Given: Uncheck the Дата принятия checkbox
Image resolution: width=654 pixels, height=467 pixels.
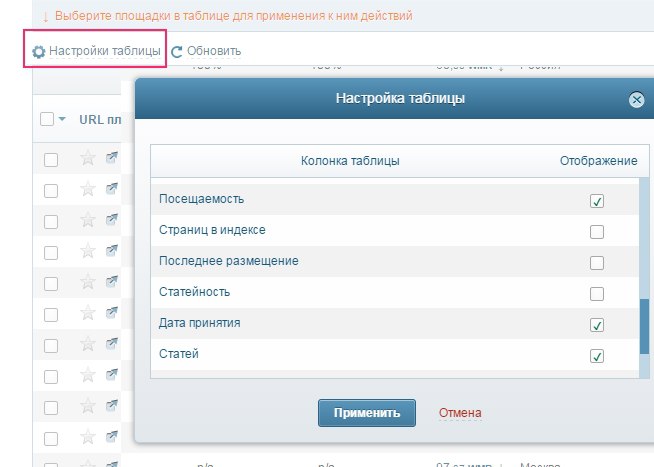Looking at the screenshot, I should tap(597, 325).
